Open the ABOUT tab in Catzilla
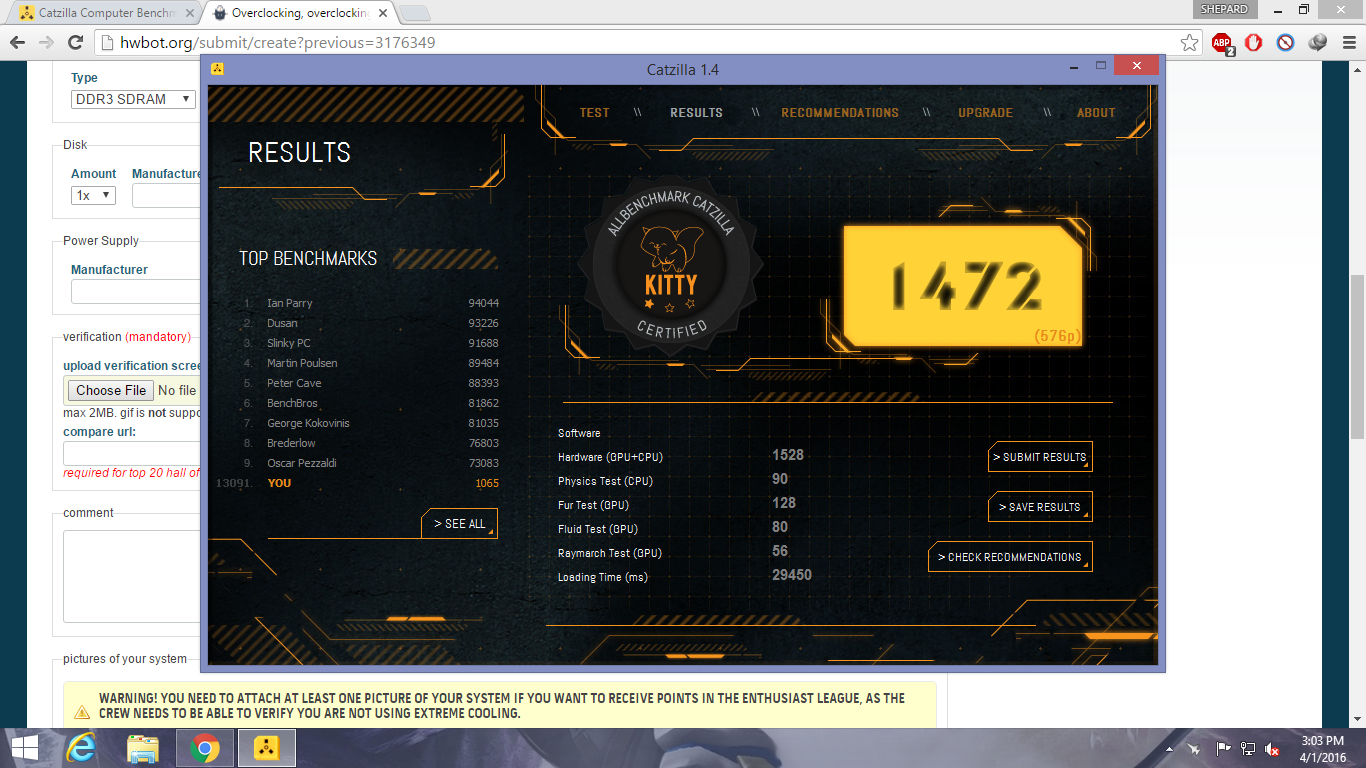The height and width of the screenshot is (768, 1366). 1096,113
